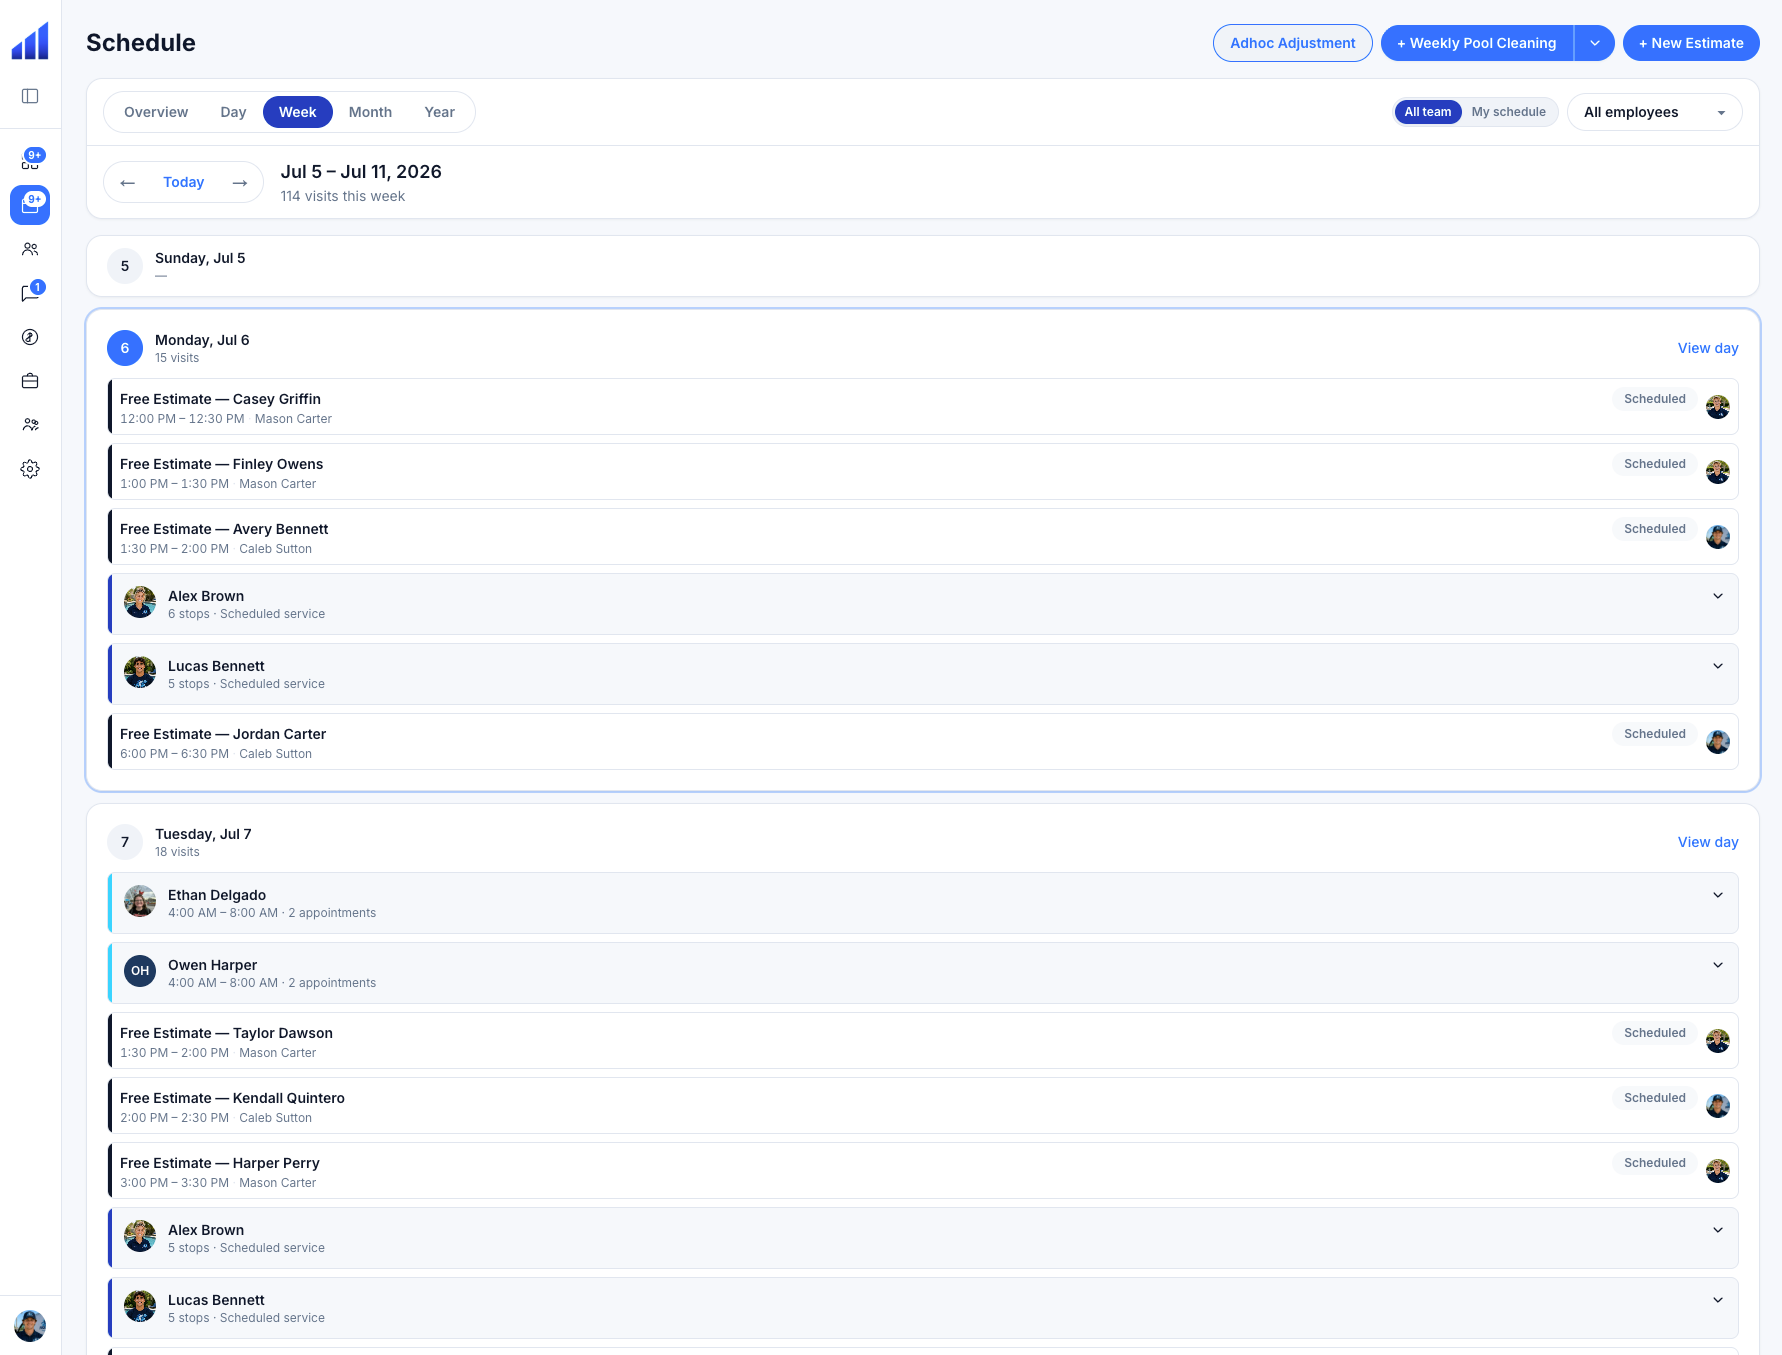Toggle the sidebar panel icon
The width and height of the screenshot is (1782, 1355).
pyautogui.click(x=30, y=96)
